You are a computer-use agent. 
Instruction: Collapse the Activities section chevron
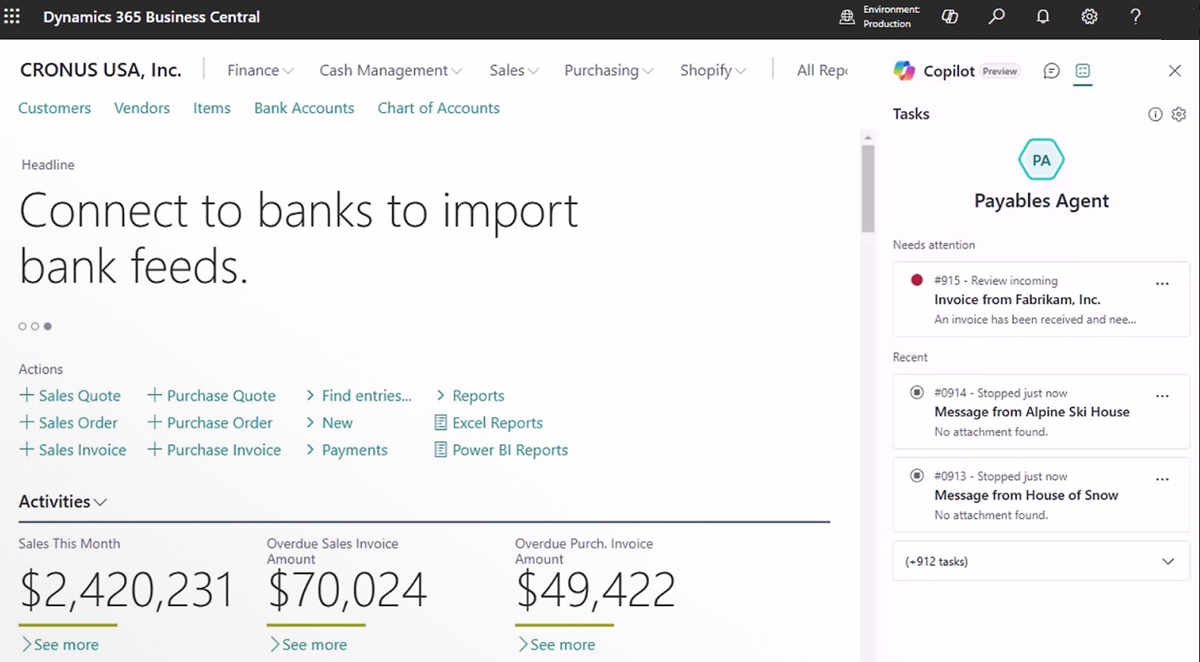pyautogui.click(x=100, y=501)
